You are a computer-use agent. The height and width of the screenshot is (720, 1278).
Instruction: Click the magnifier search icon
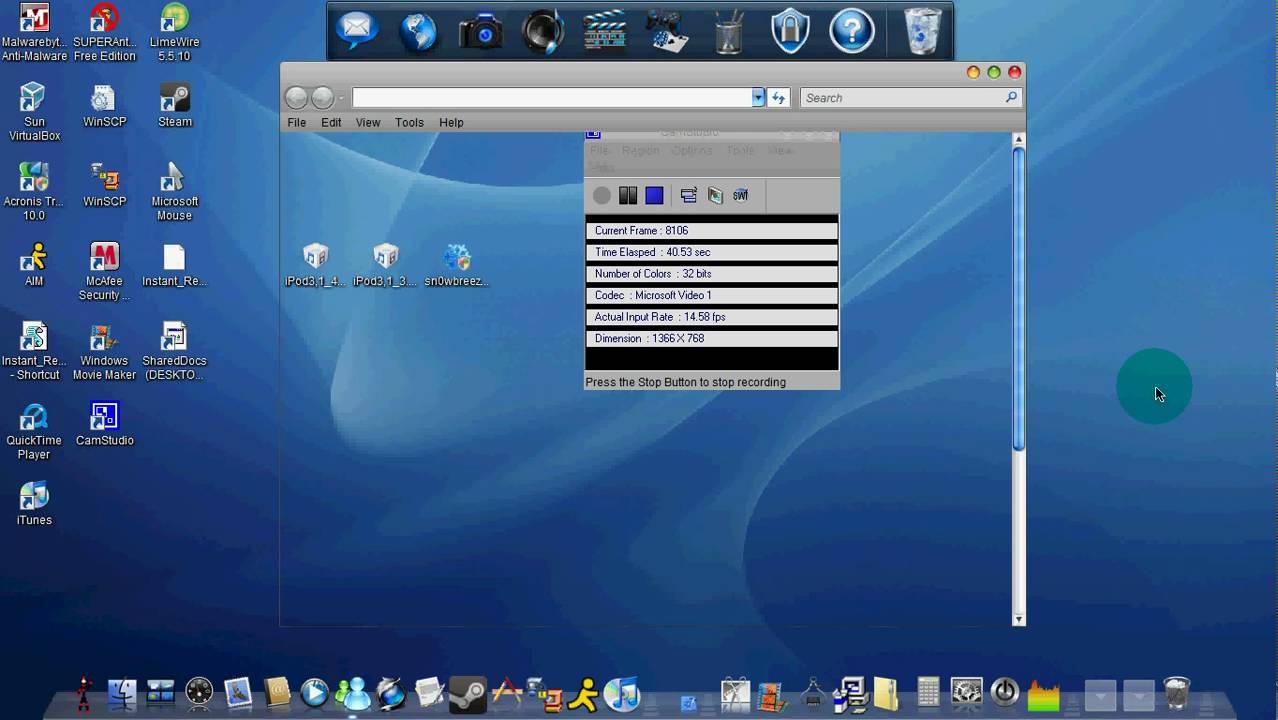pos(1011,97)
